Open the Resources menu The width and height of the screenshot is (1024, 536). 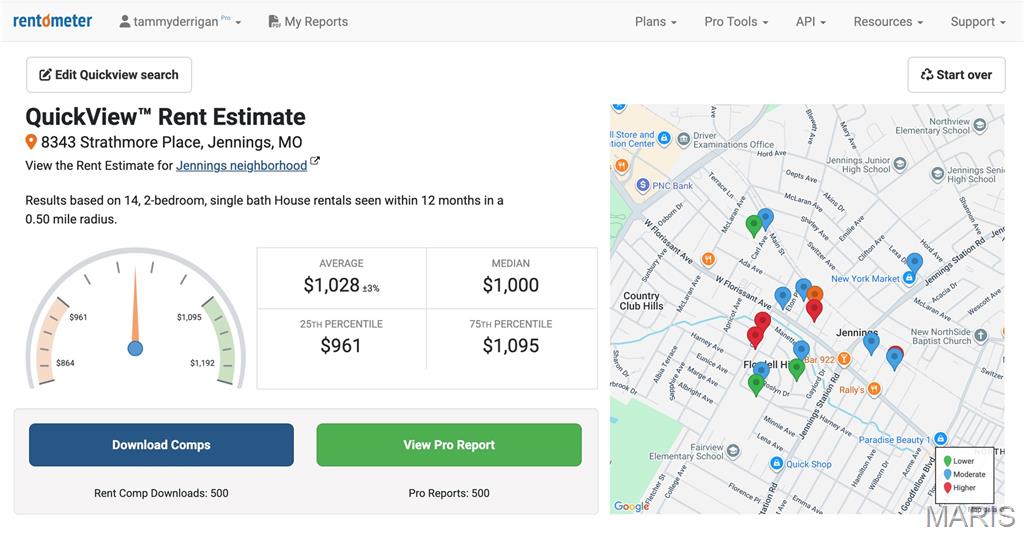(888, 21)
